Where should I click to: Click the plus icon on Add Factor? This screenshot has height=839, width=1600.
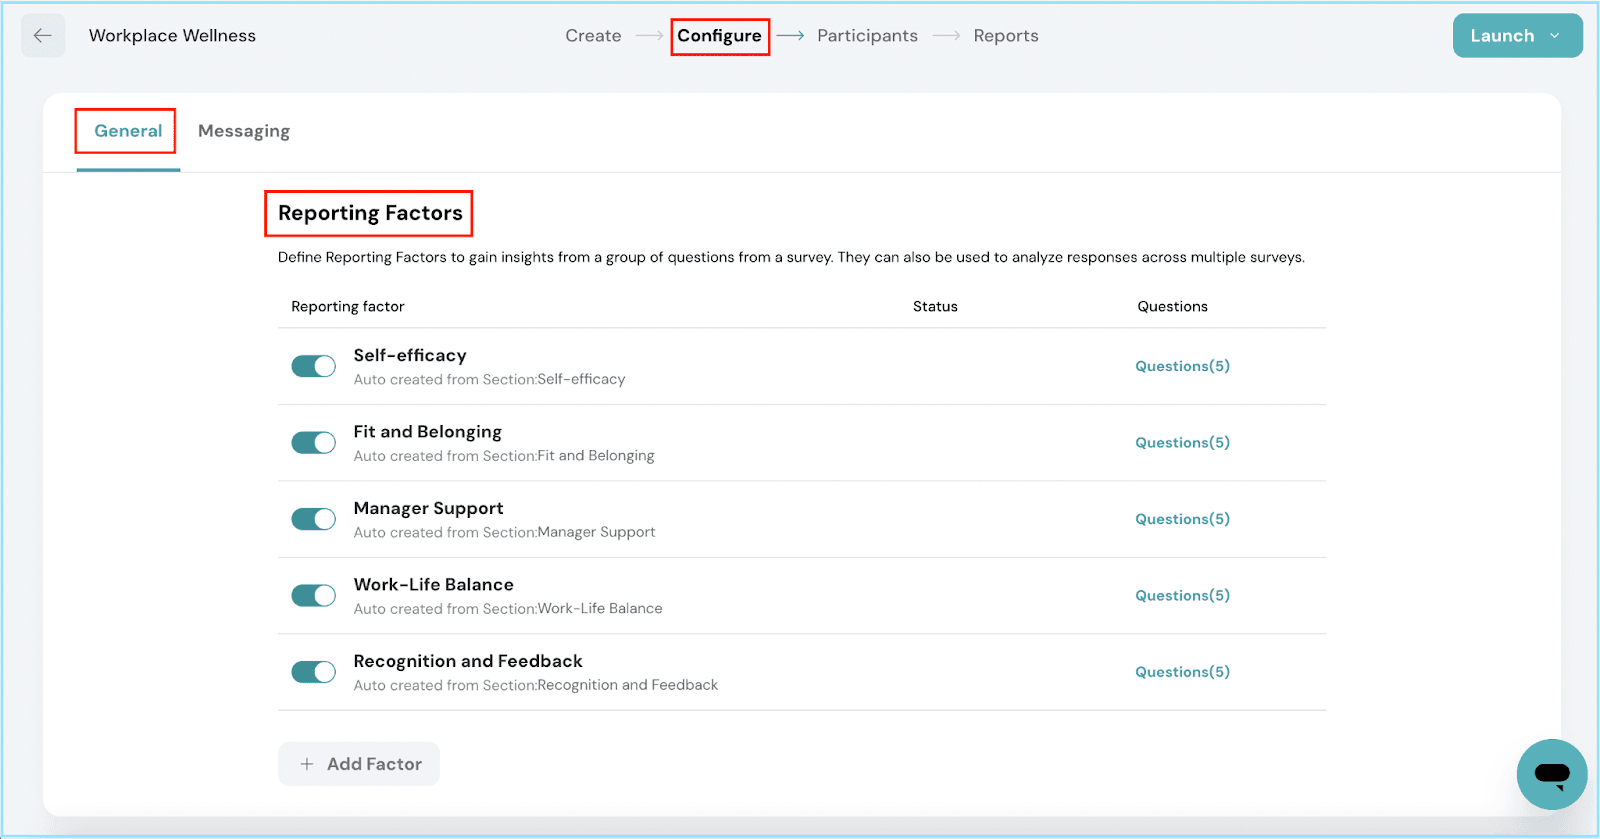[x=307, y=764]
